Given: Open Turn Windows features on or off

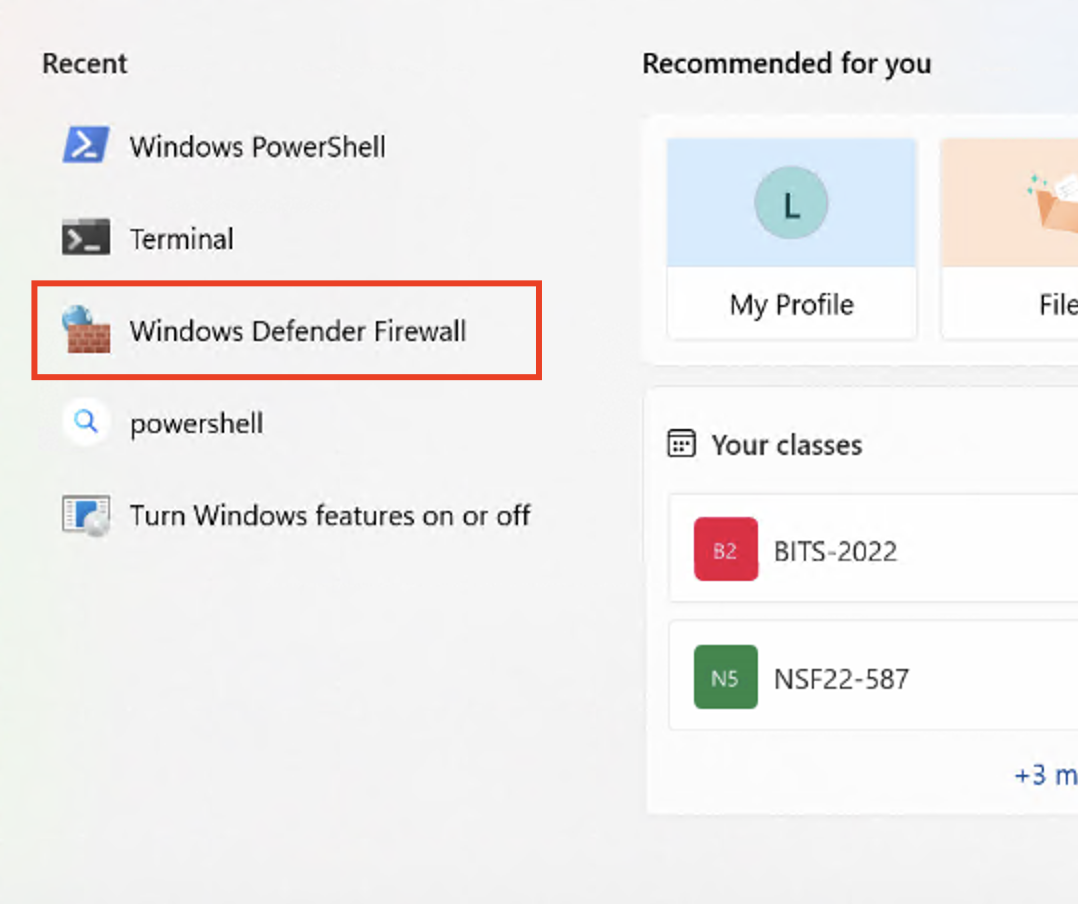Looking at the screenshot, I should point(329,516).
